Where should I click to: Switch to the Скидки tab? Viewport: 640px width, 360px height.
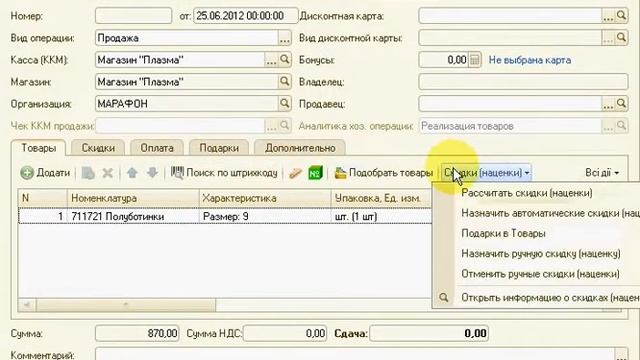(x=98, y=148)
